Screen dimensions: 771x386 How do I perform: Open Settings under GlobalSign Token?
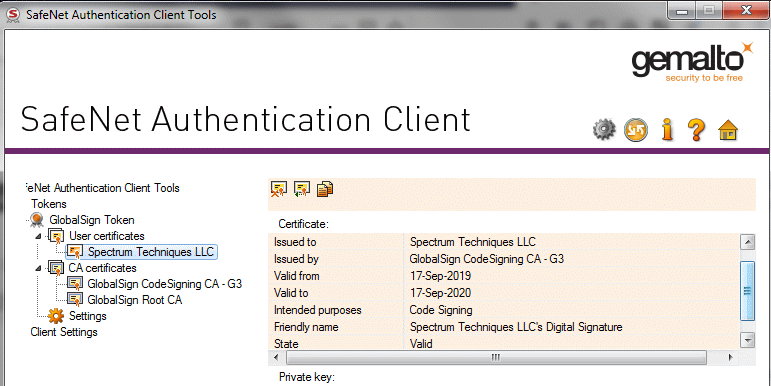[x=88, y=316]
